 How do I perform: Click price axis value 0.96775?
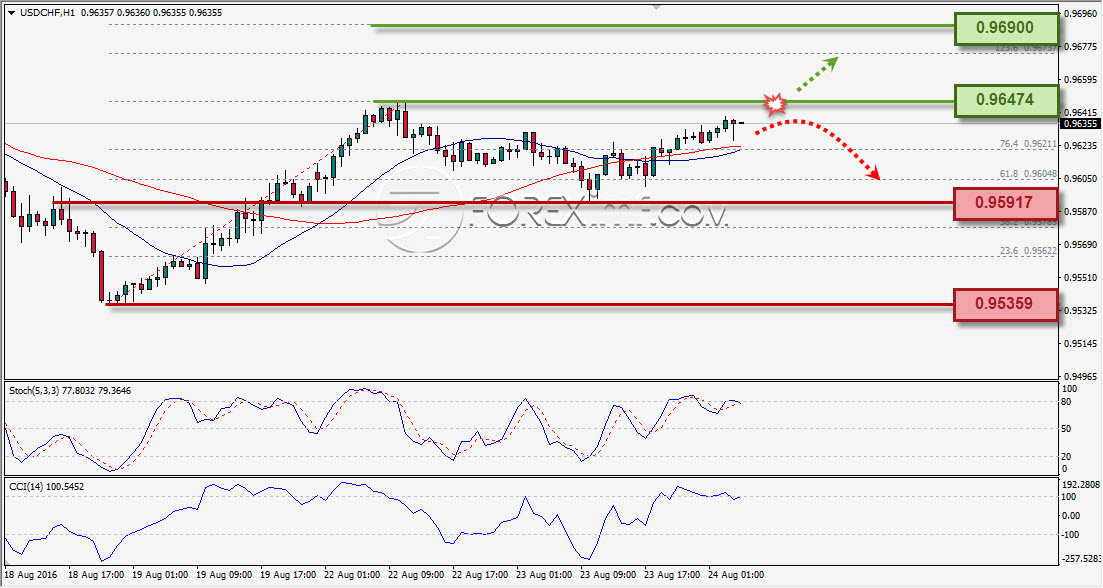tap(1082, 47)
